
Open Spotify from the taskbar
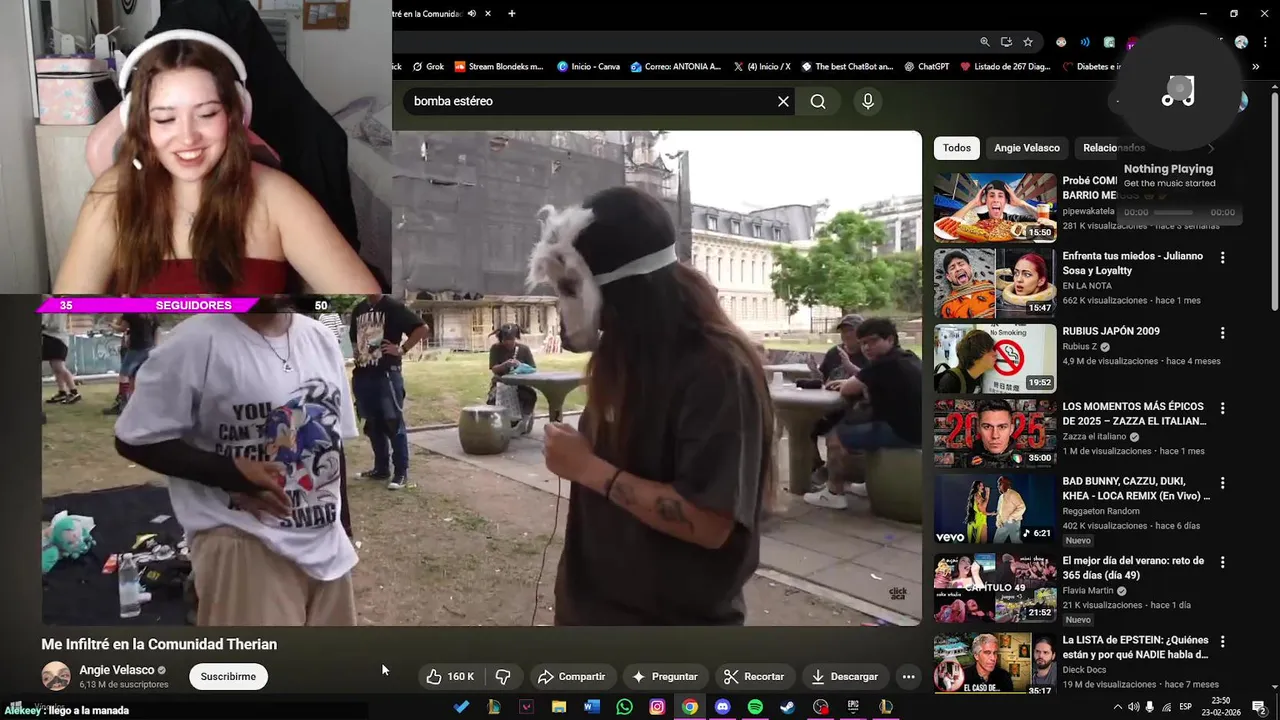pos(755,707)
